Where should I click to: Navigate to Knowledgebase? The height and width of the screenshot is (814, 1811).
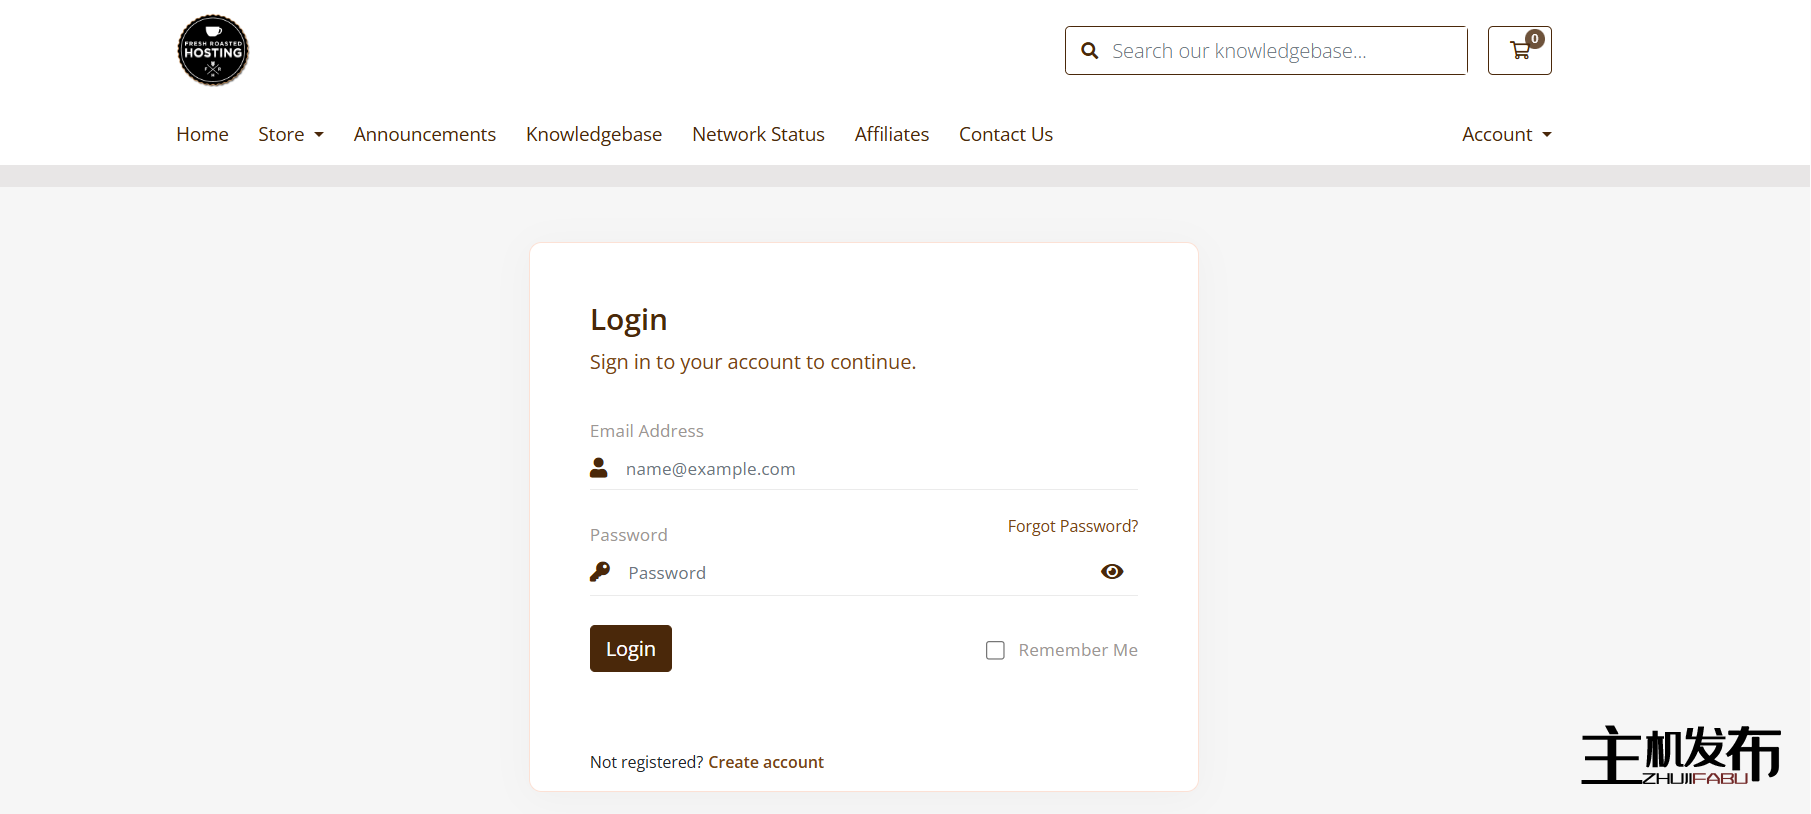[594, 135]
